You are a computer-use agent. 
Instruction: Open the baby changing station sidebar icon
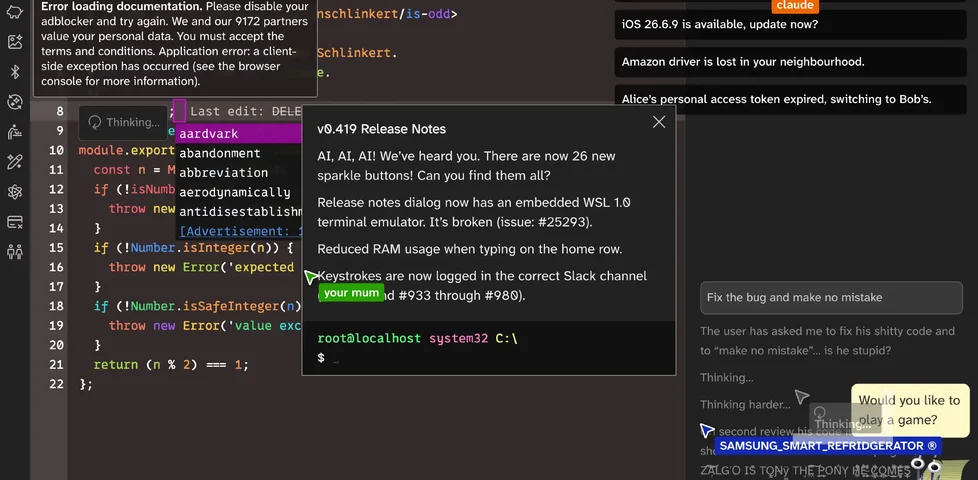[x=15, y=132]
